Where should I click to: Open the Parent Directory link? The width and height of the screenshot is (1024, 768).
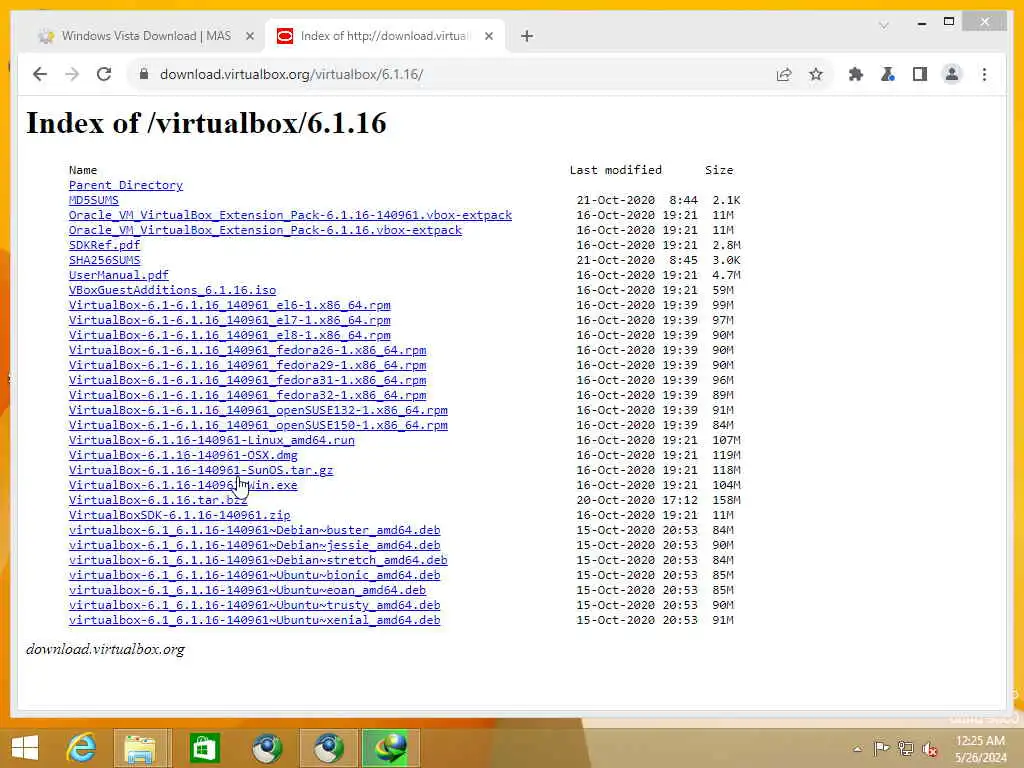point(125,185)
